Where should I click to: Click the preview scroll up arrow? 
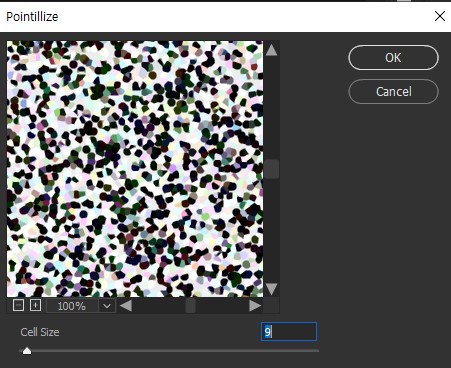(271, 50)
